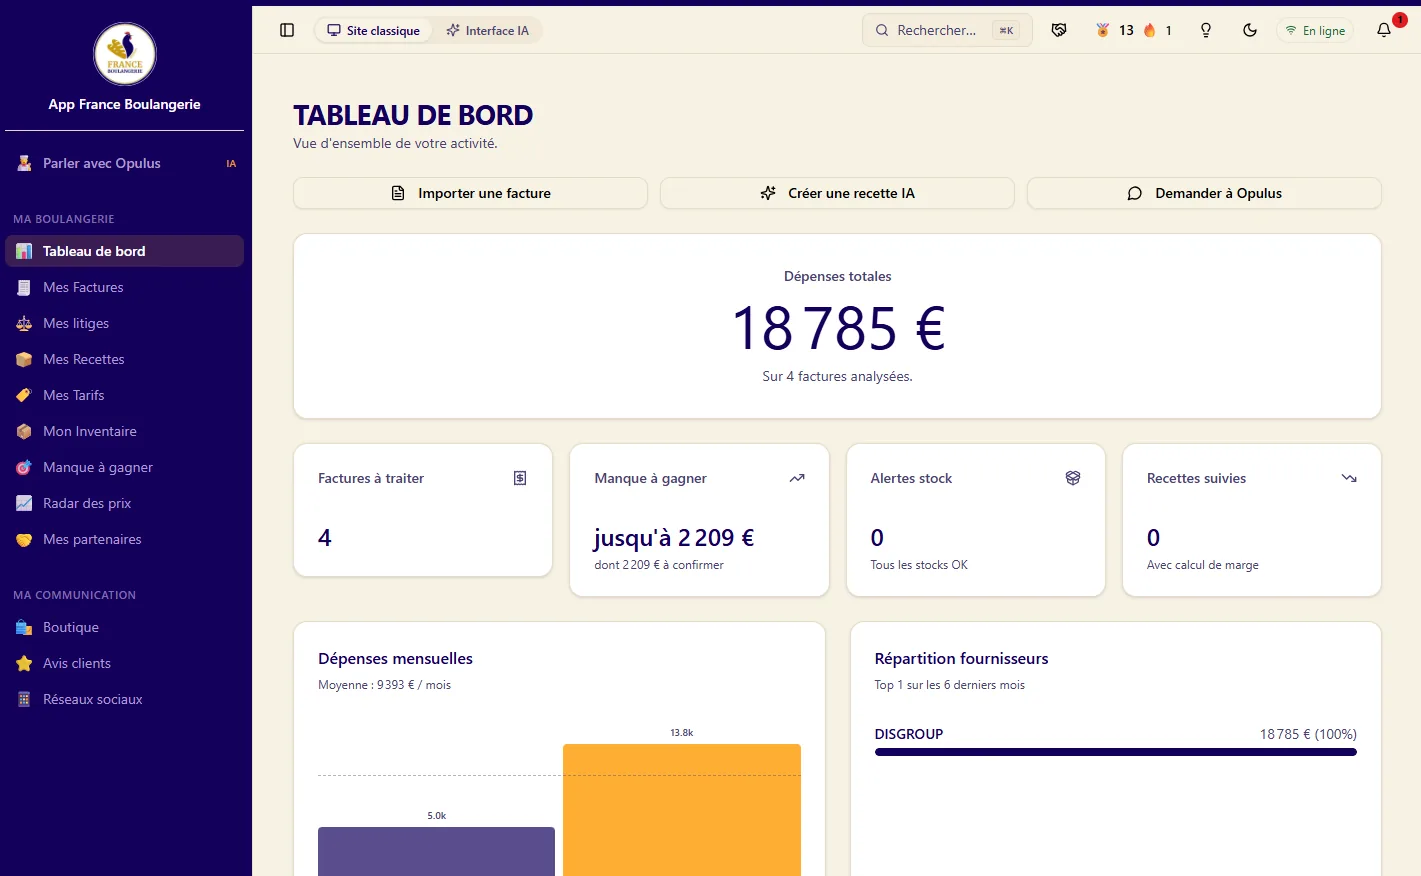Open the shield handshake icon in top bar
Screen dimensions: 1421x876
click(1059, 30)
